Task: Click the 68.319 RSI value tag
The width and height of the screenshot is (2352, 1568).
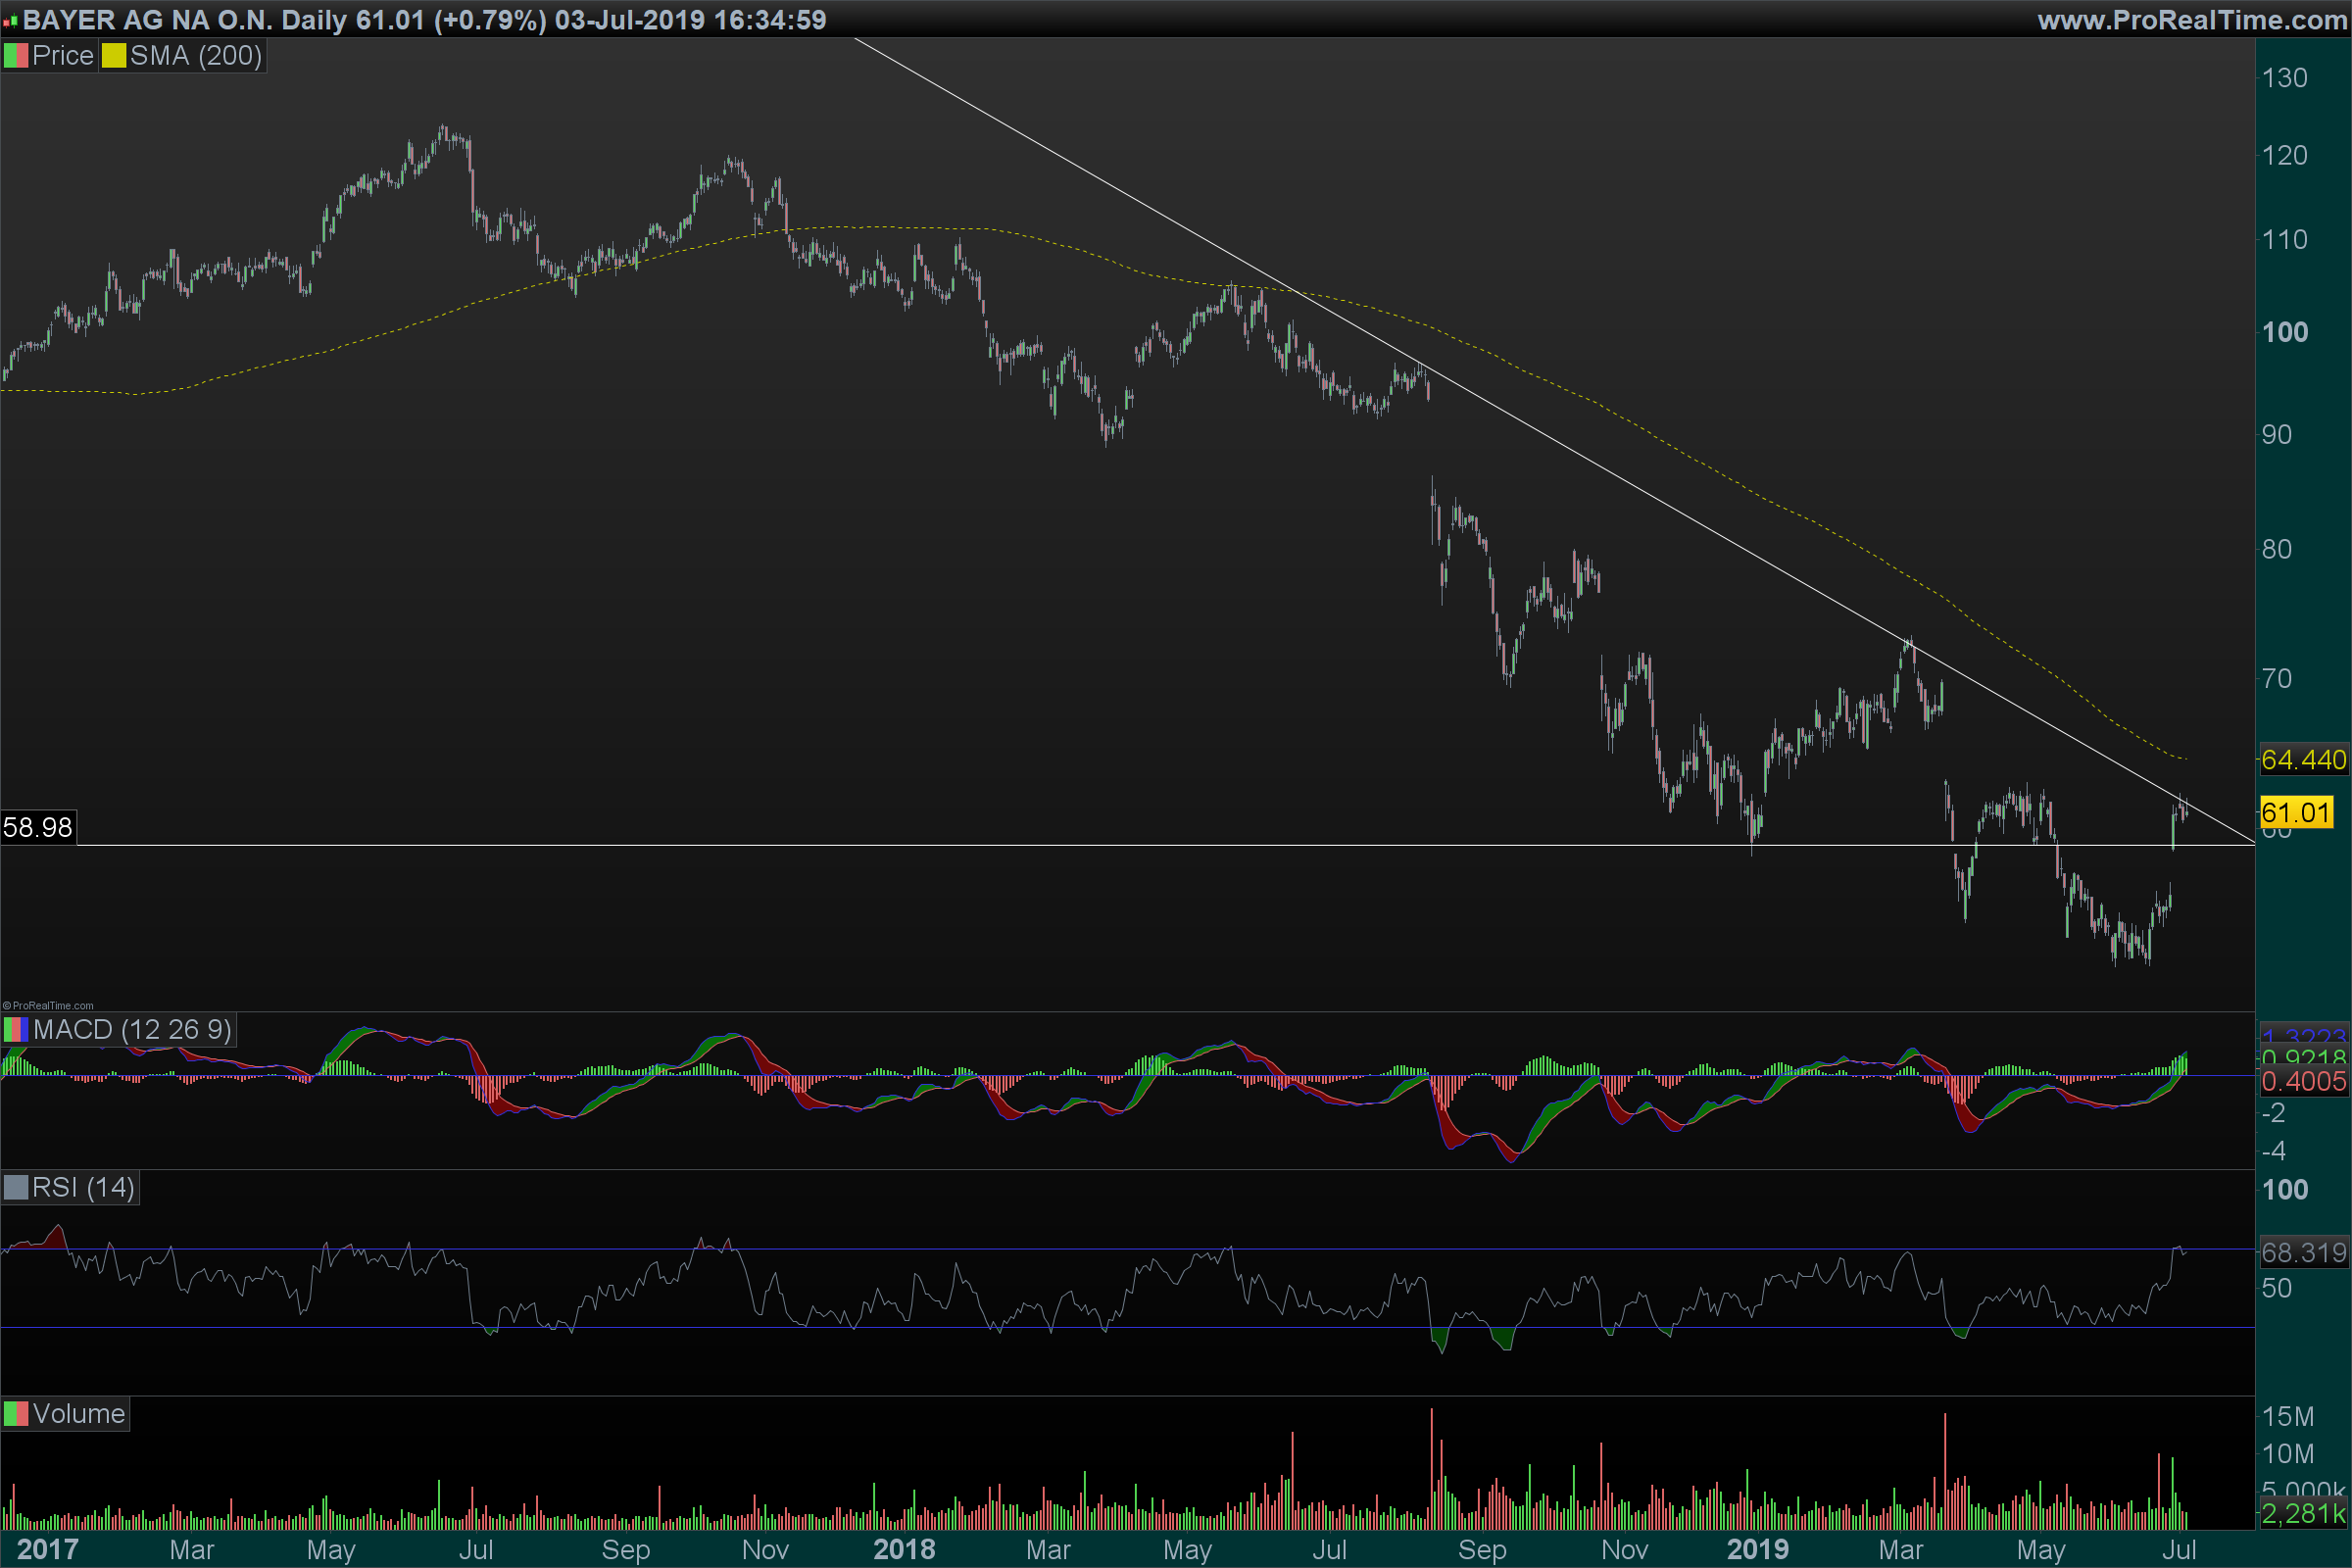Action: (x=2303, y=1253)
